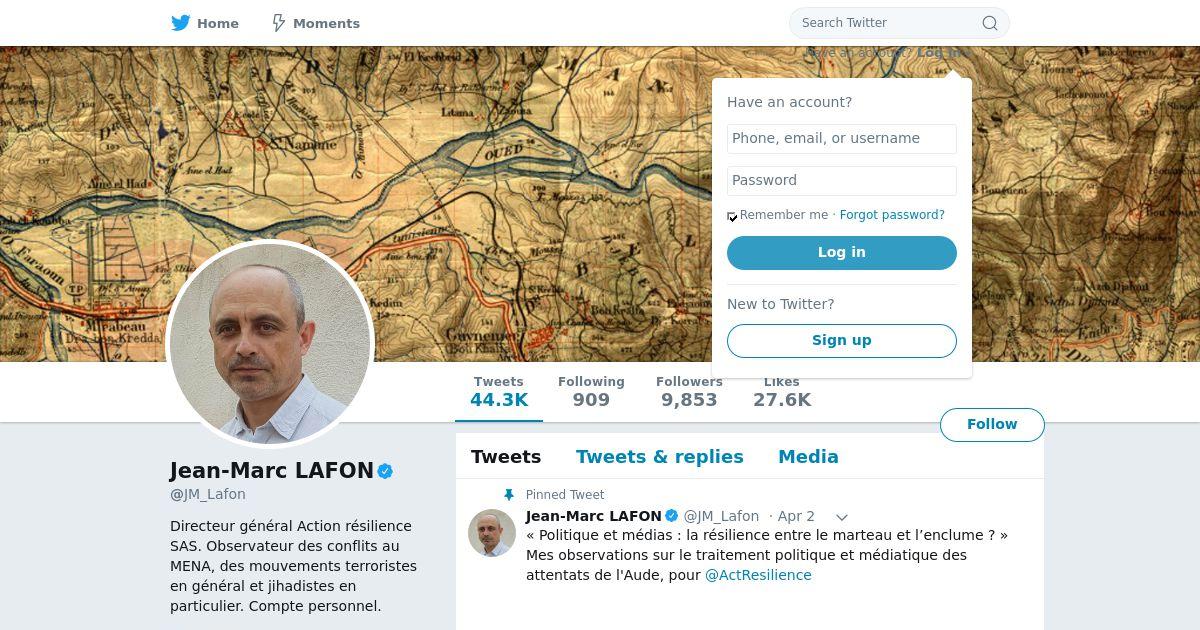Follow Jean-Marc LAFON
Image resolution: width=1200 pixels, height=630 pixels.
[x=992, y=425]
